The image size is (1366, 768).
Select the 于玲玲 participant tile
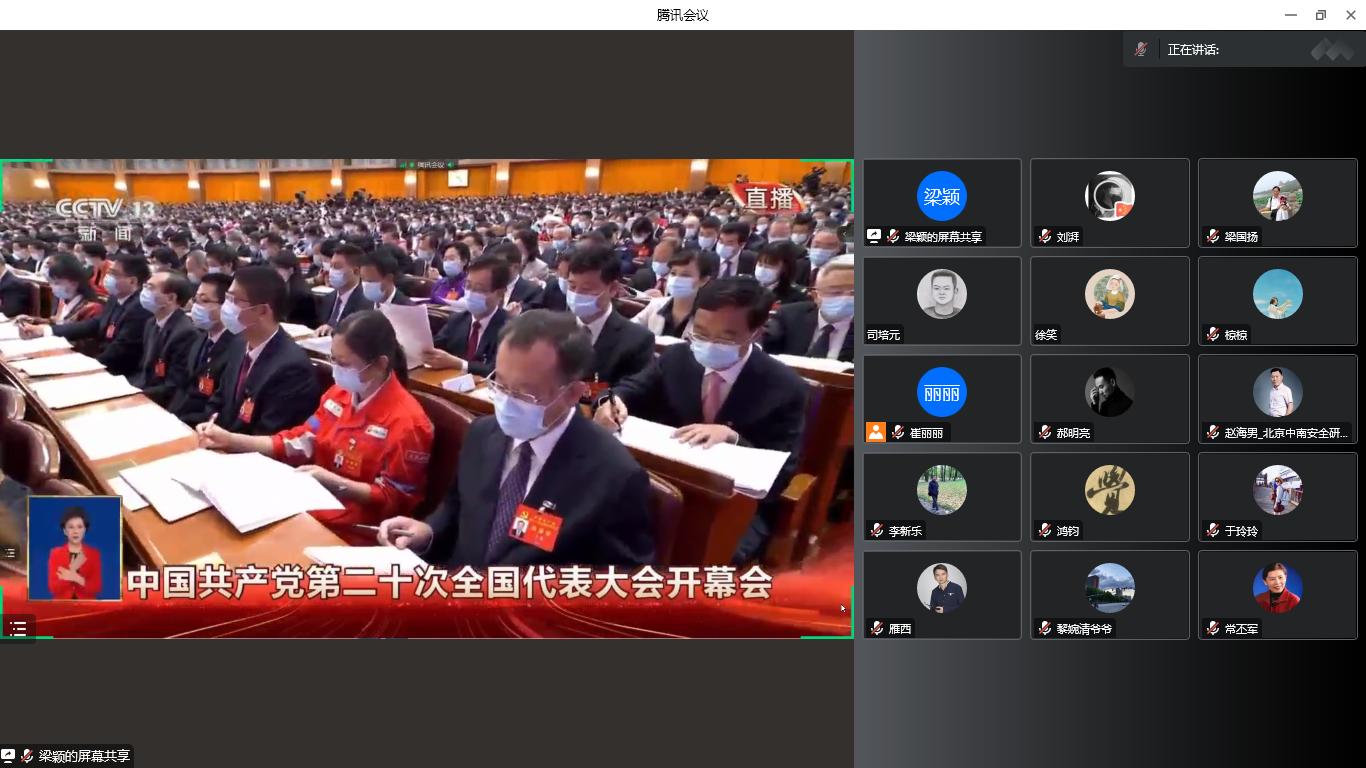(x=1278, y=497)
